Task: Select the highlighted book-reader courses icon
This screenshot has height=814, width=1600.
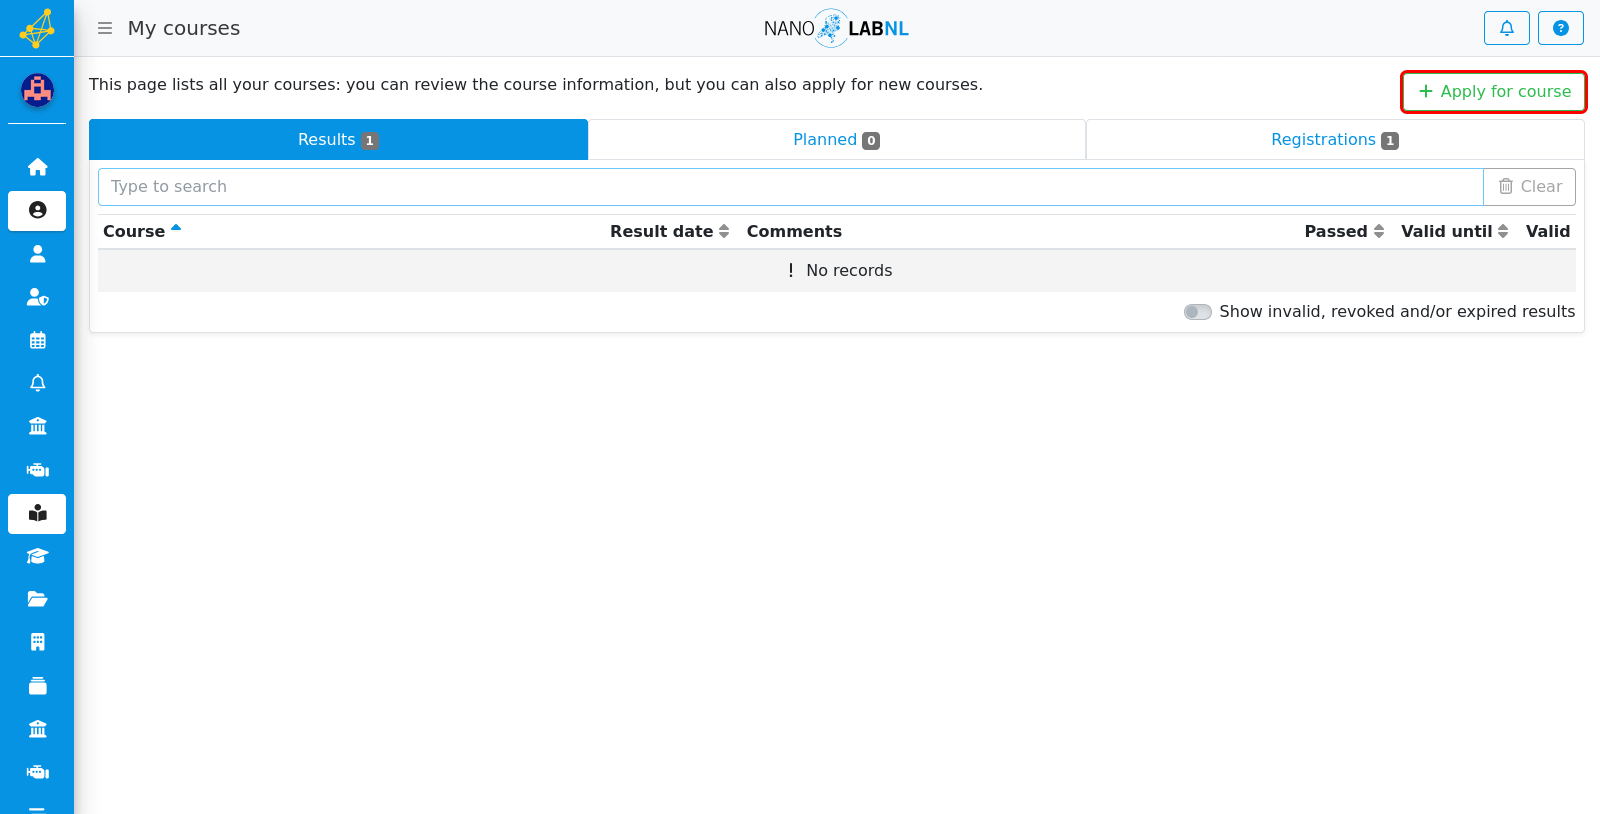Action: coord(37,513)
